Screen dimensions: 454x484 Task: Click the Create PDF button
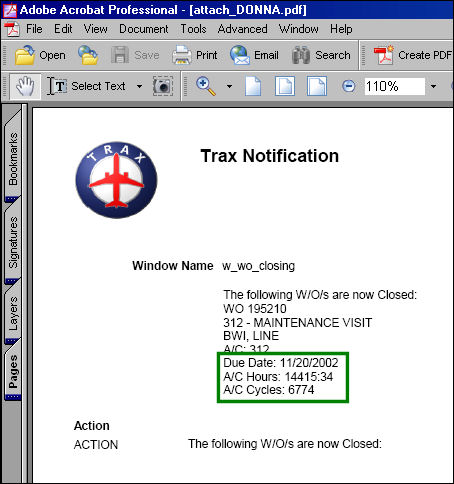pos(412,55)
